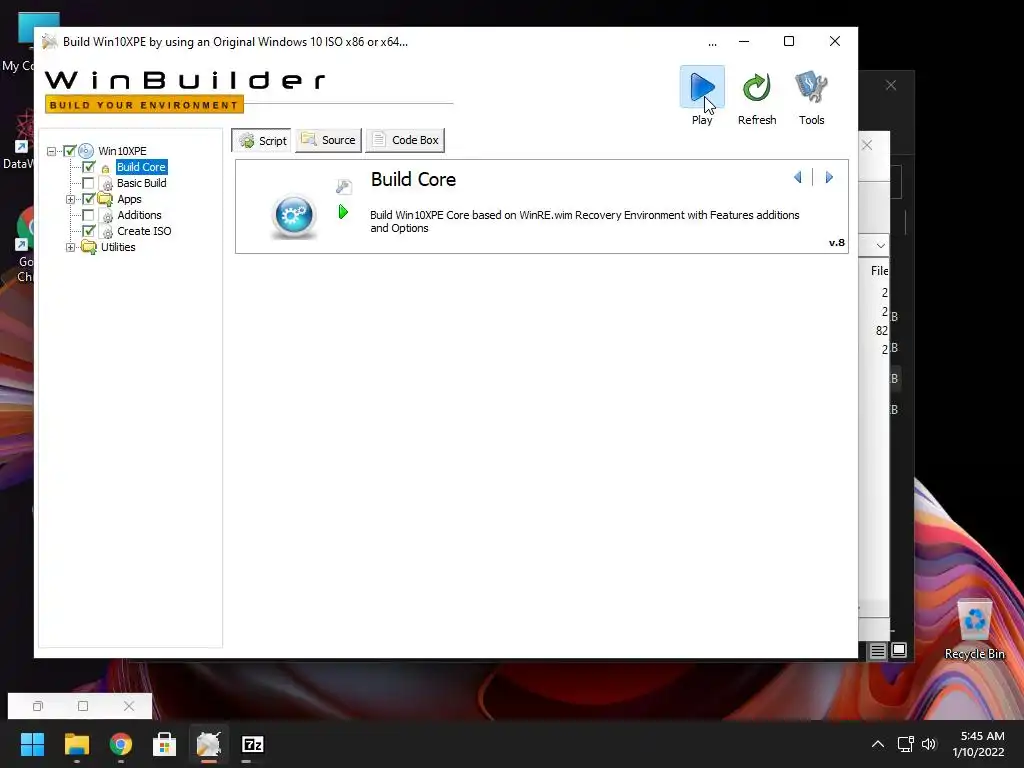Toggle the Apps folder checkbox
The width and height of the screenshot is (1024, 768).
click(x=88, y=199)
